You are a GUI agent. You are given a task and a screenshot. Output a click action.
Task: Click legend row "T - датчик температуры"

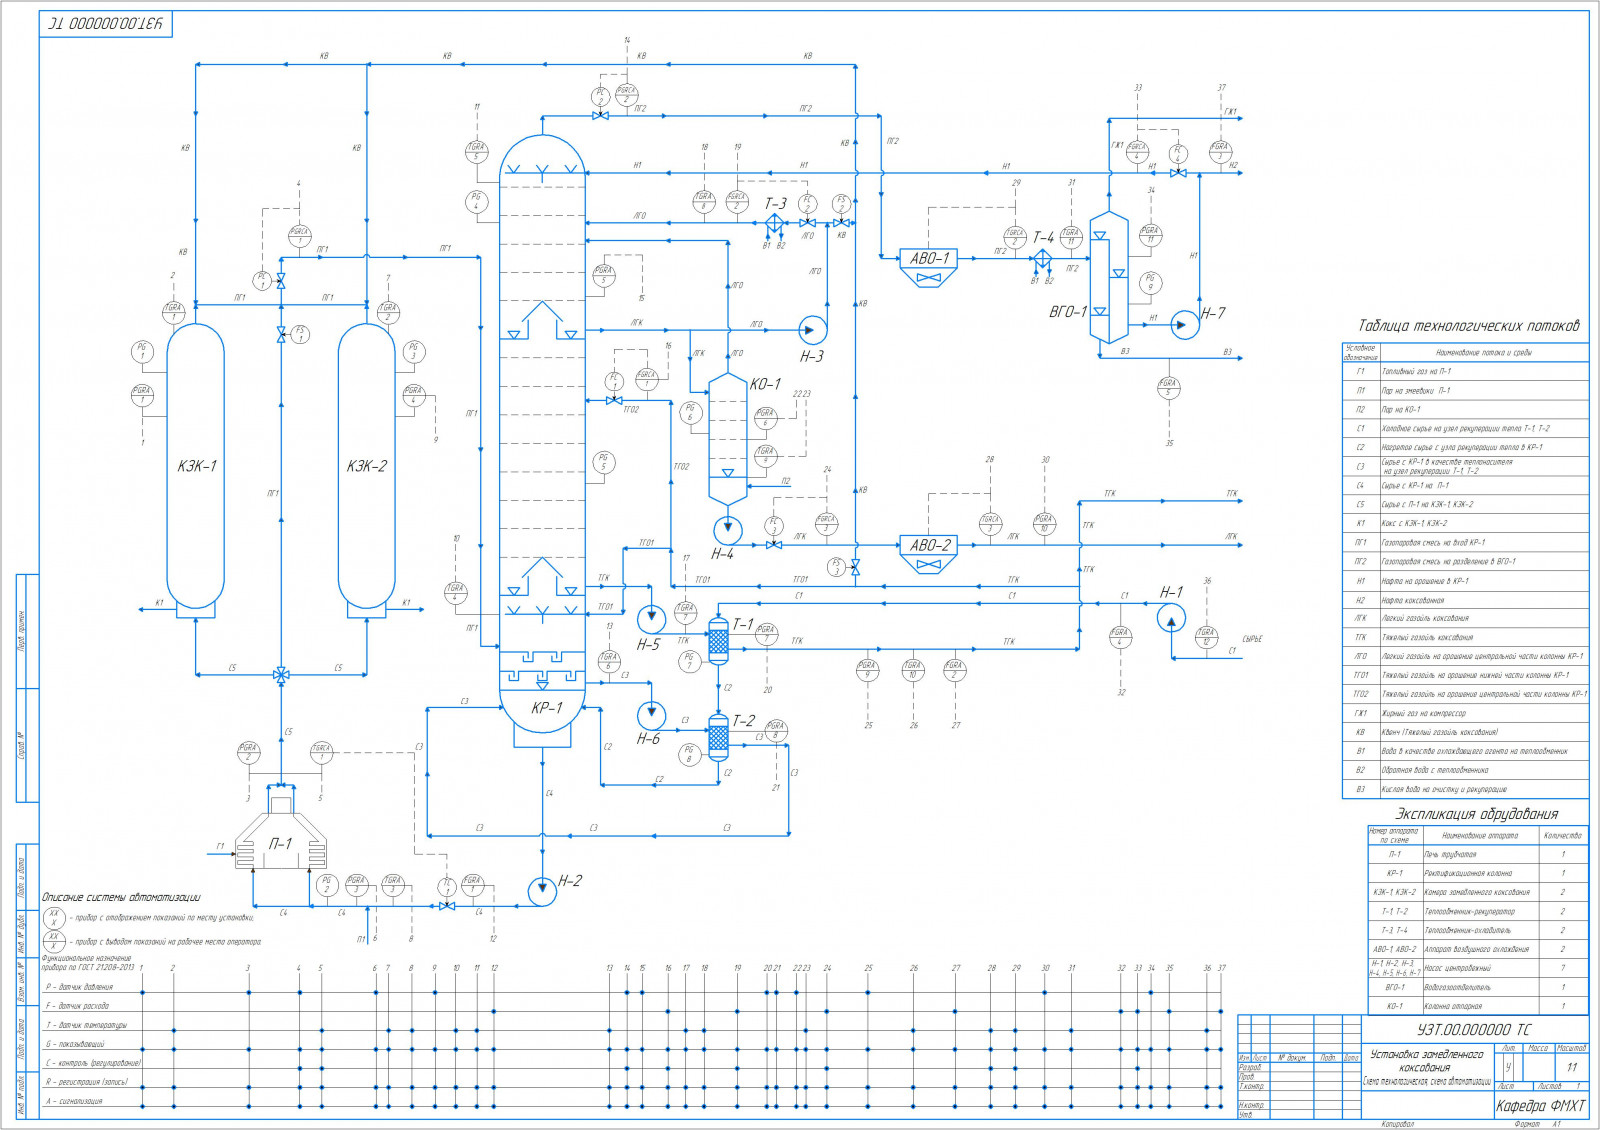coord(87,1025)
